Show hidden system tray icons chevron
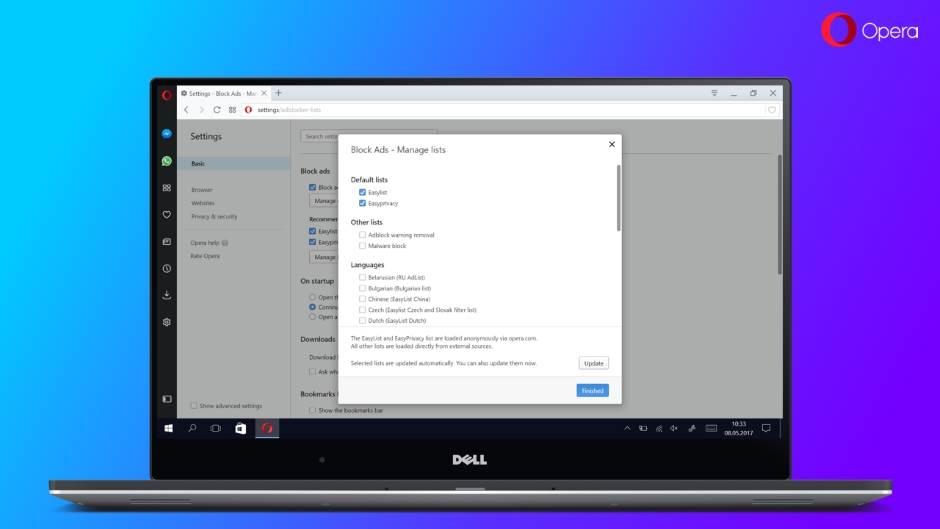The image size is (940, 529). [x=628, y=428]
